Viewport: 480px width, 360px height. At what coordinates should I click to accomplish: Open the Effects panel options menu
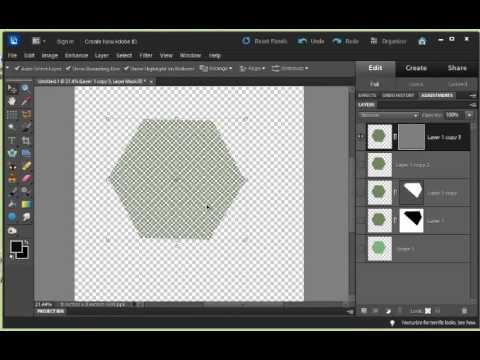tap(473, 95)
